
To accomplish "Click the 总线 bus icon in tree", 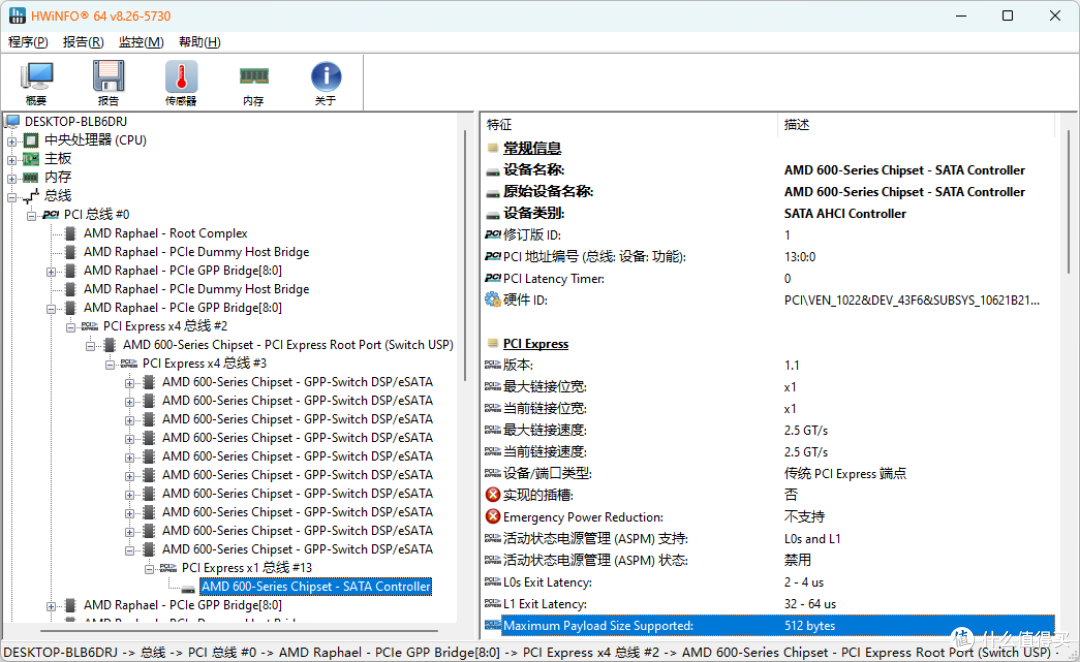I will (31, 196).
